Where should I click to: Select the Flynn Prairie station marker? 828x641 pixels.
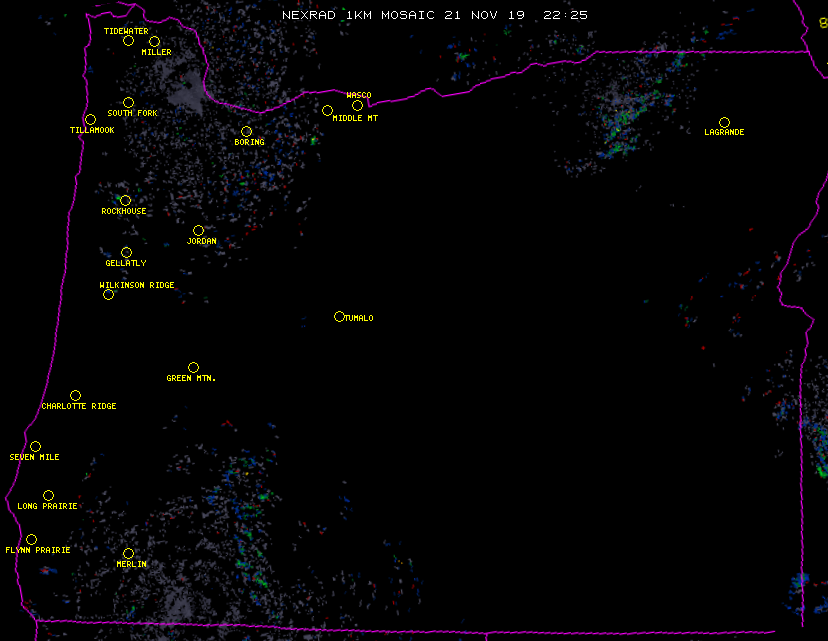click(31, 540)
